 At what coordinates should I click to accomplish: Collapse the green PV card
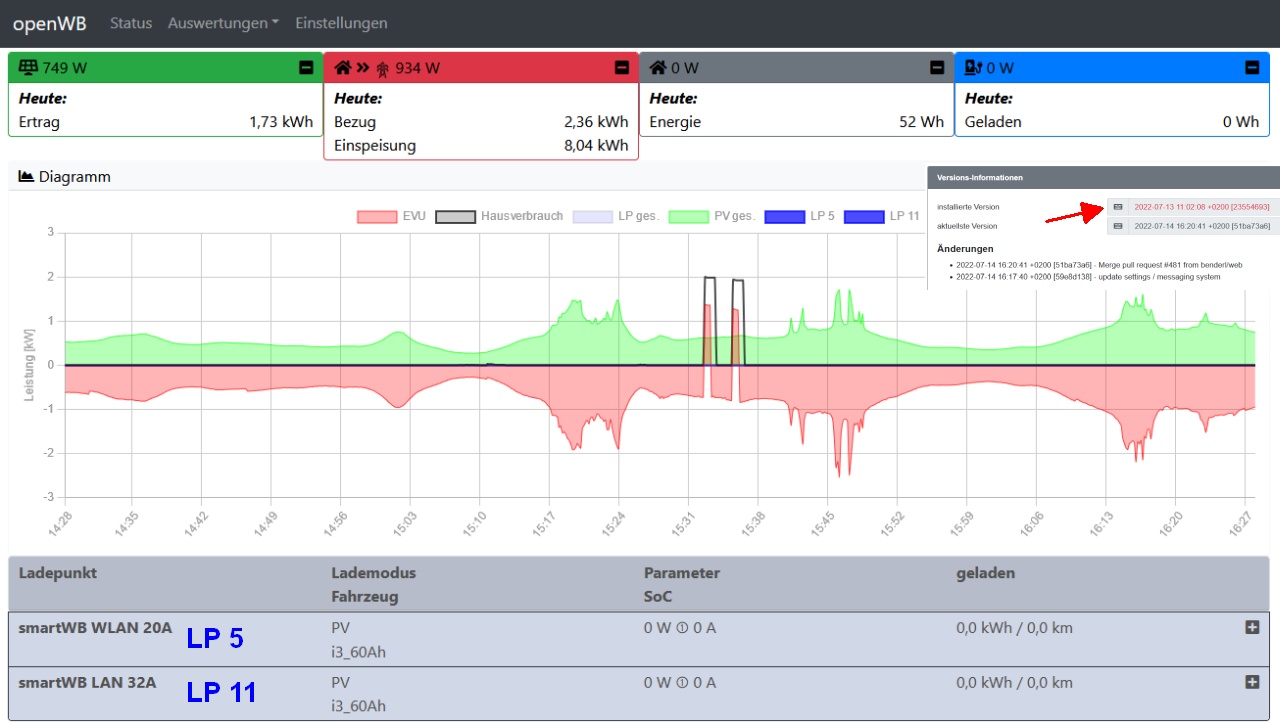pos(306,68)
